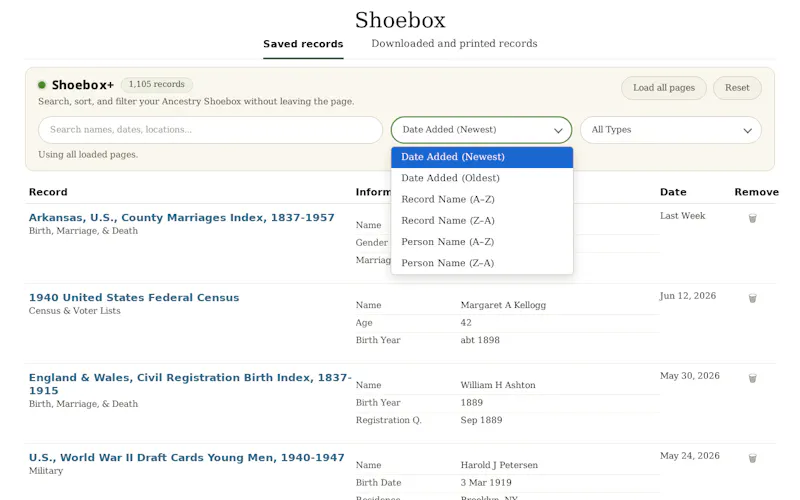Screen dimensions: 800x500
Task: Click the Last Week date entry
Action: pos(683,216)
